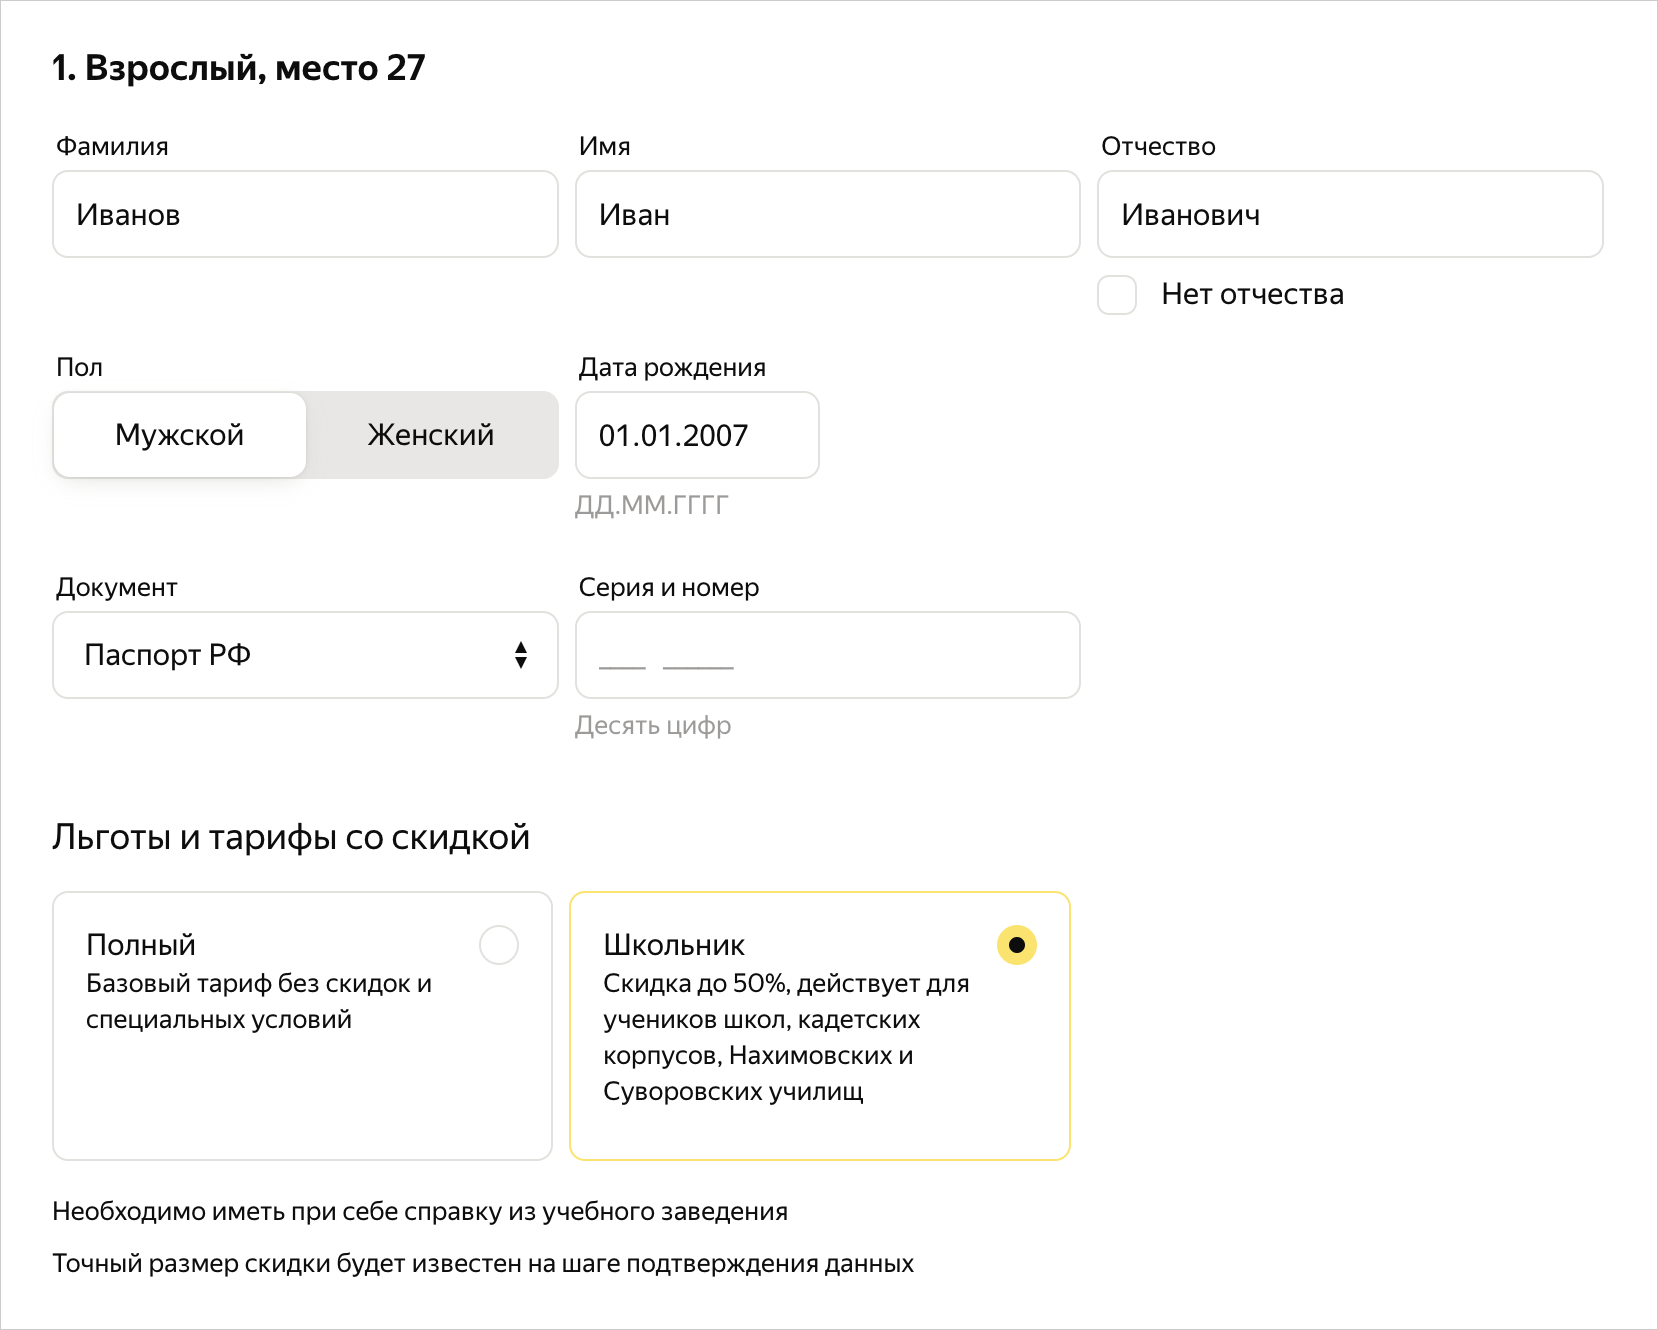1658x1330 pixels.
Task: Click the Отчество field containing Иванович
Action: [1349, 215]
